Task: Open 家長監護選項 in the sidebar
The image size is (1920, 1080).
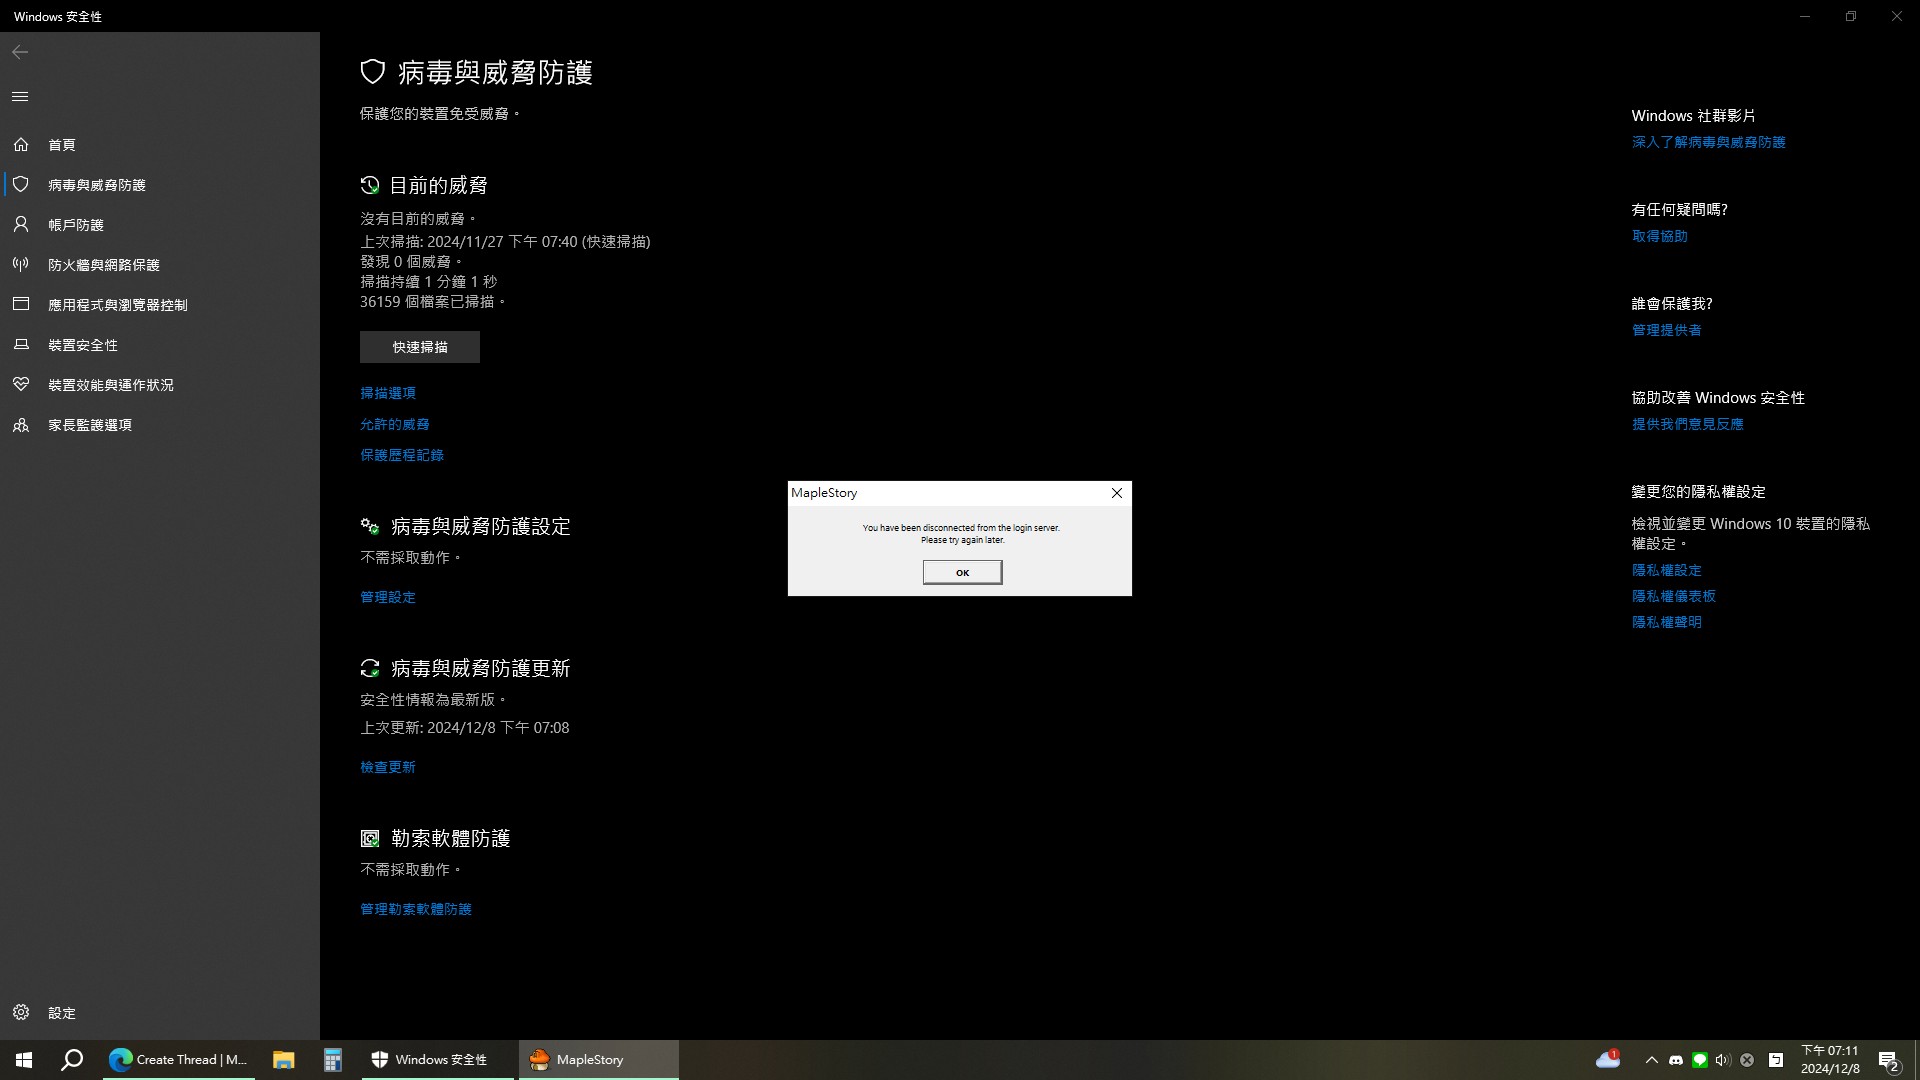Action: 160,425
